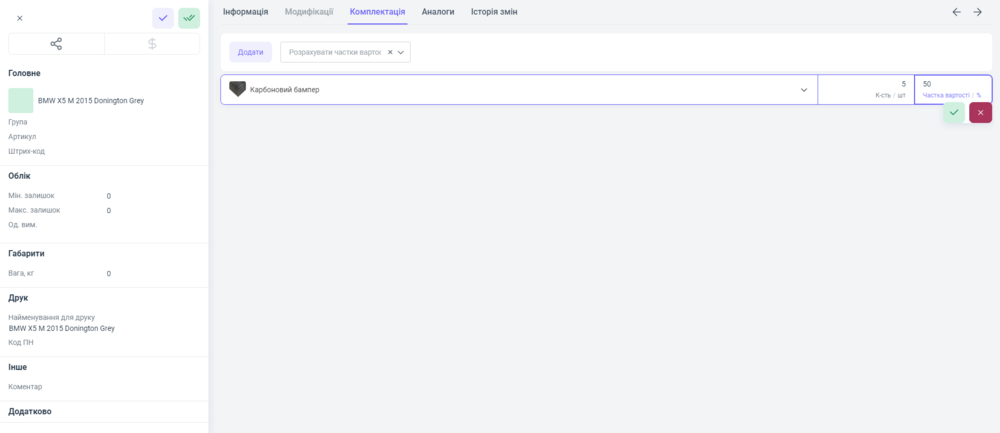
Task: Open the Модифікації tab
Action: point(309,12)
